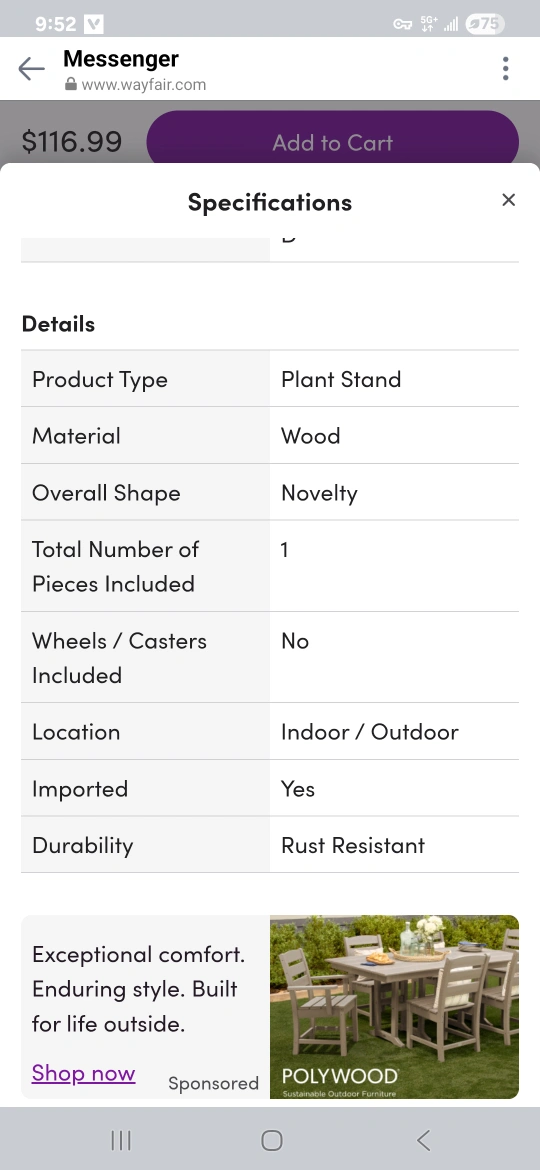Select the Overall Shape Novelty row
This screenshot has height=1170, width=540.
[x=270, y=492]
